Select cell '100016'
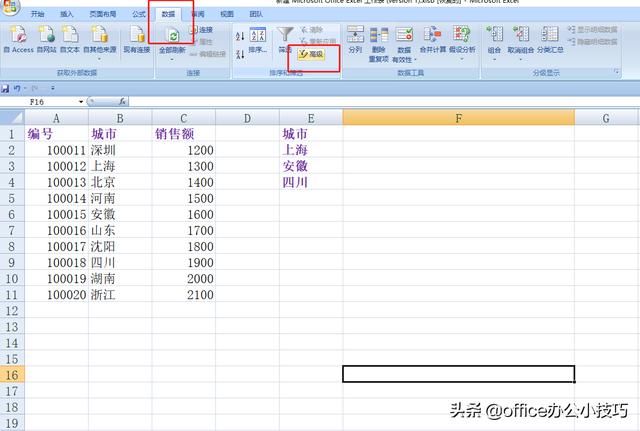Screen dimensions: 640x431 [56, 230]
